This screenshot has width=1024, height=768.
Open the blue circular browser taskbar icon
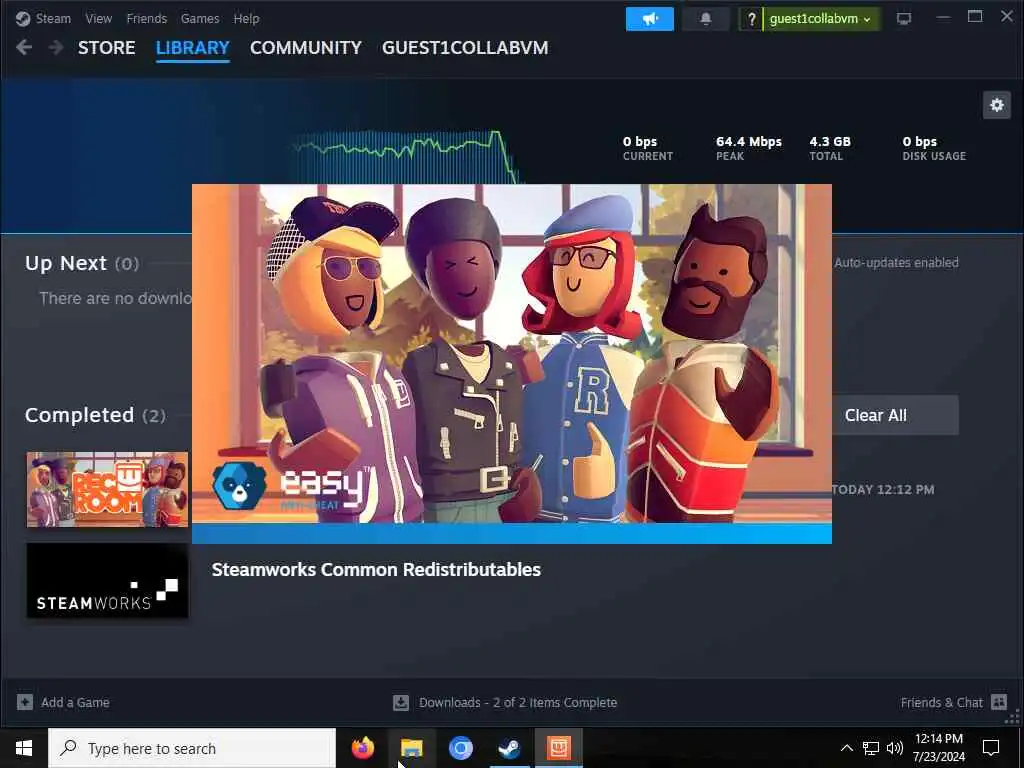tap(460, 748)
